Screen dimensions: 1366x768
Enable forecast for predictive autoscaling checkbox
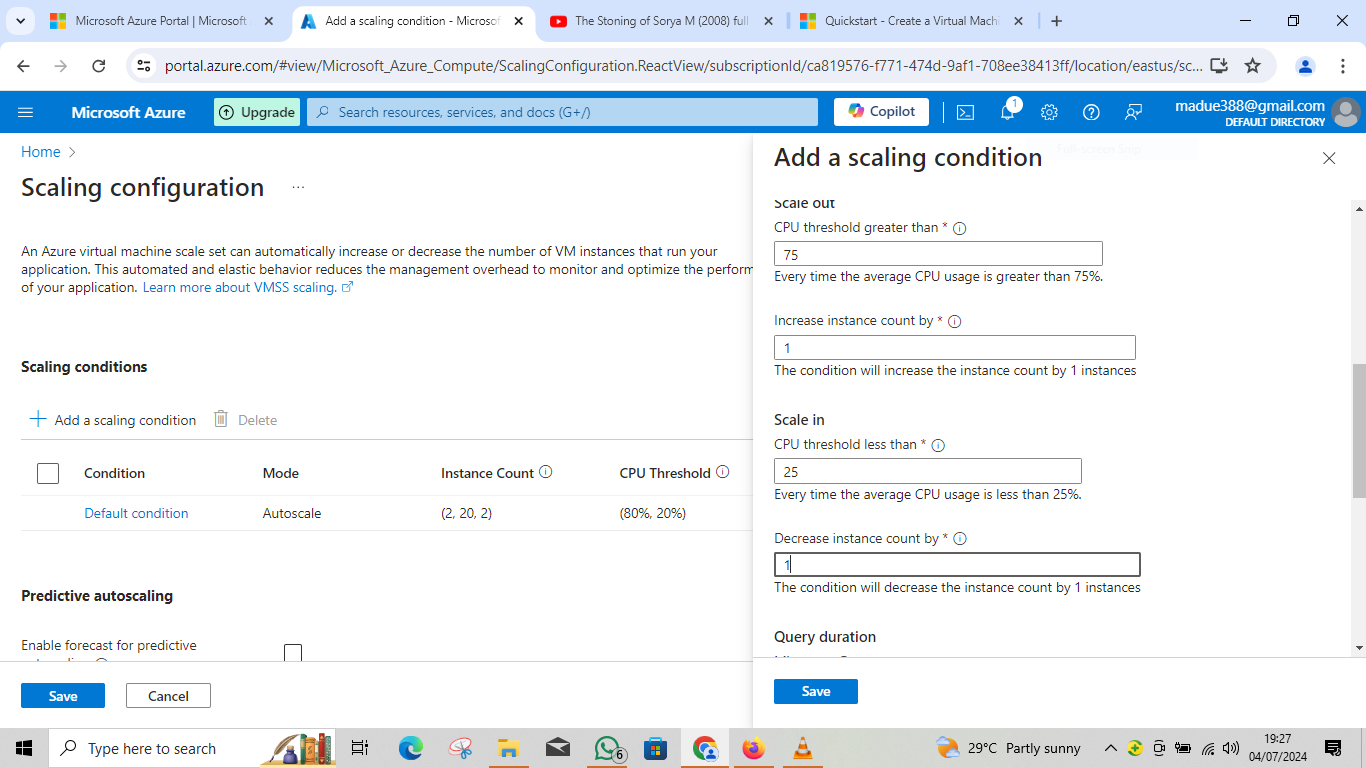point(293,652)
